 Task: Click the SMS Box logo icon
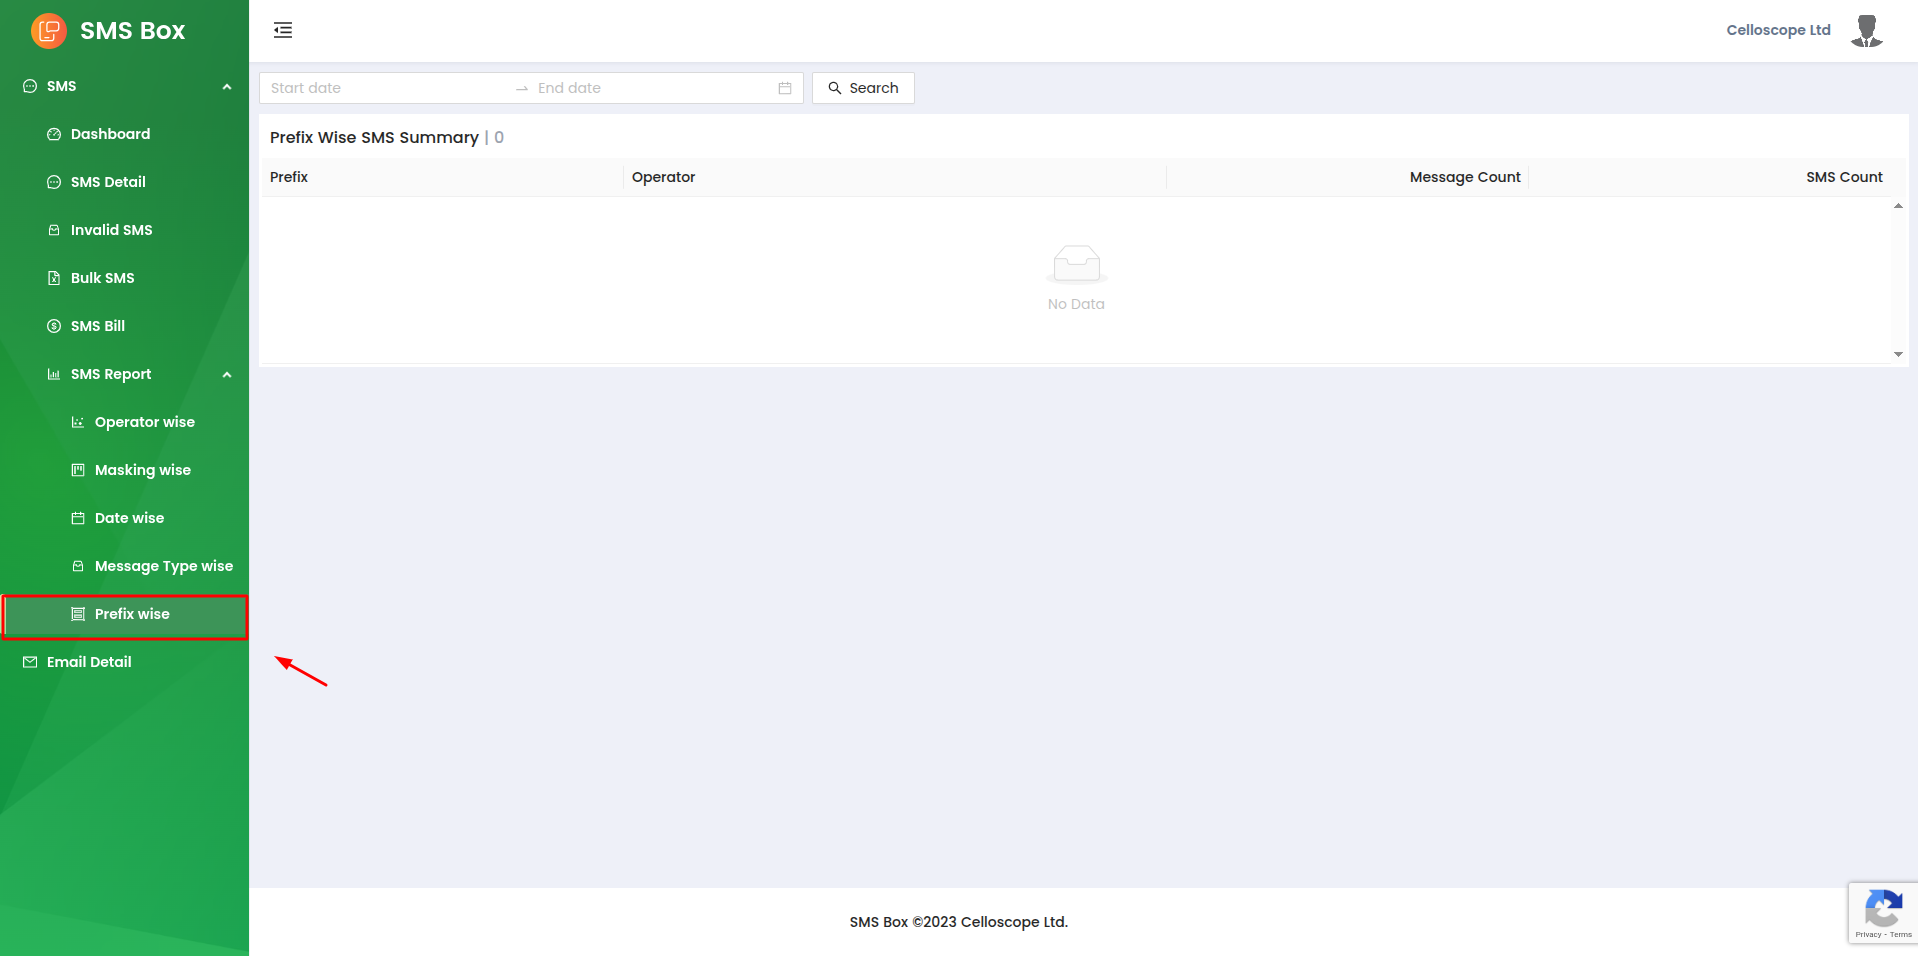pos(48,31)
